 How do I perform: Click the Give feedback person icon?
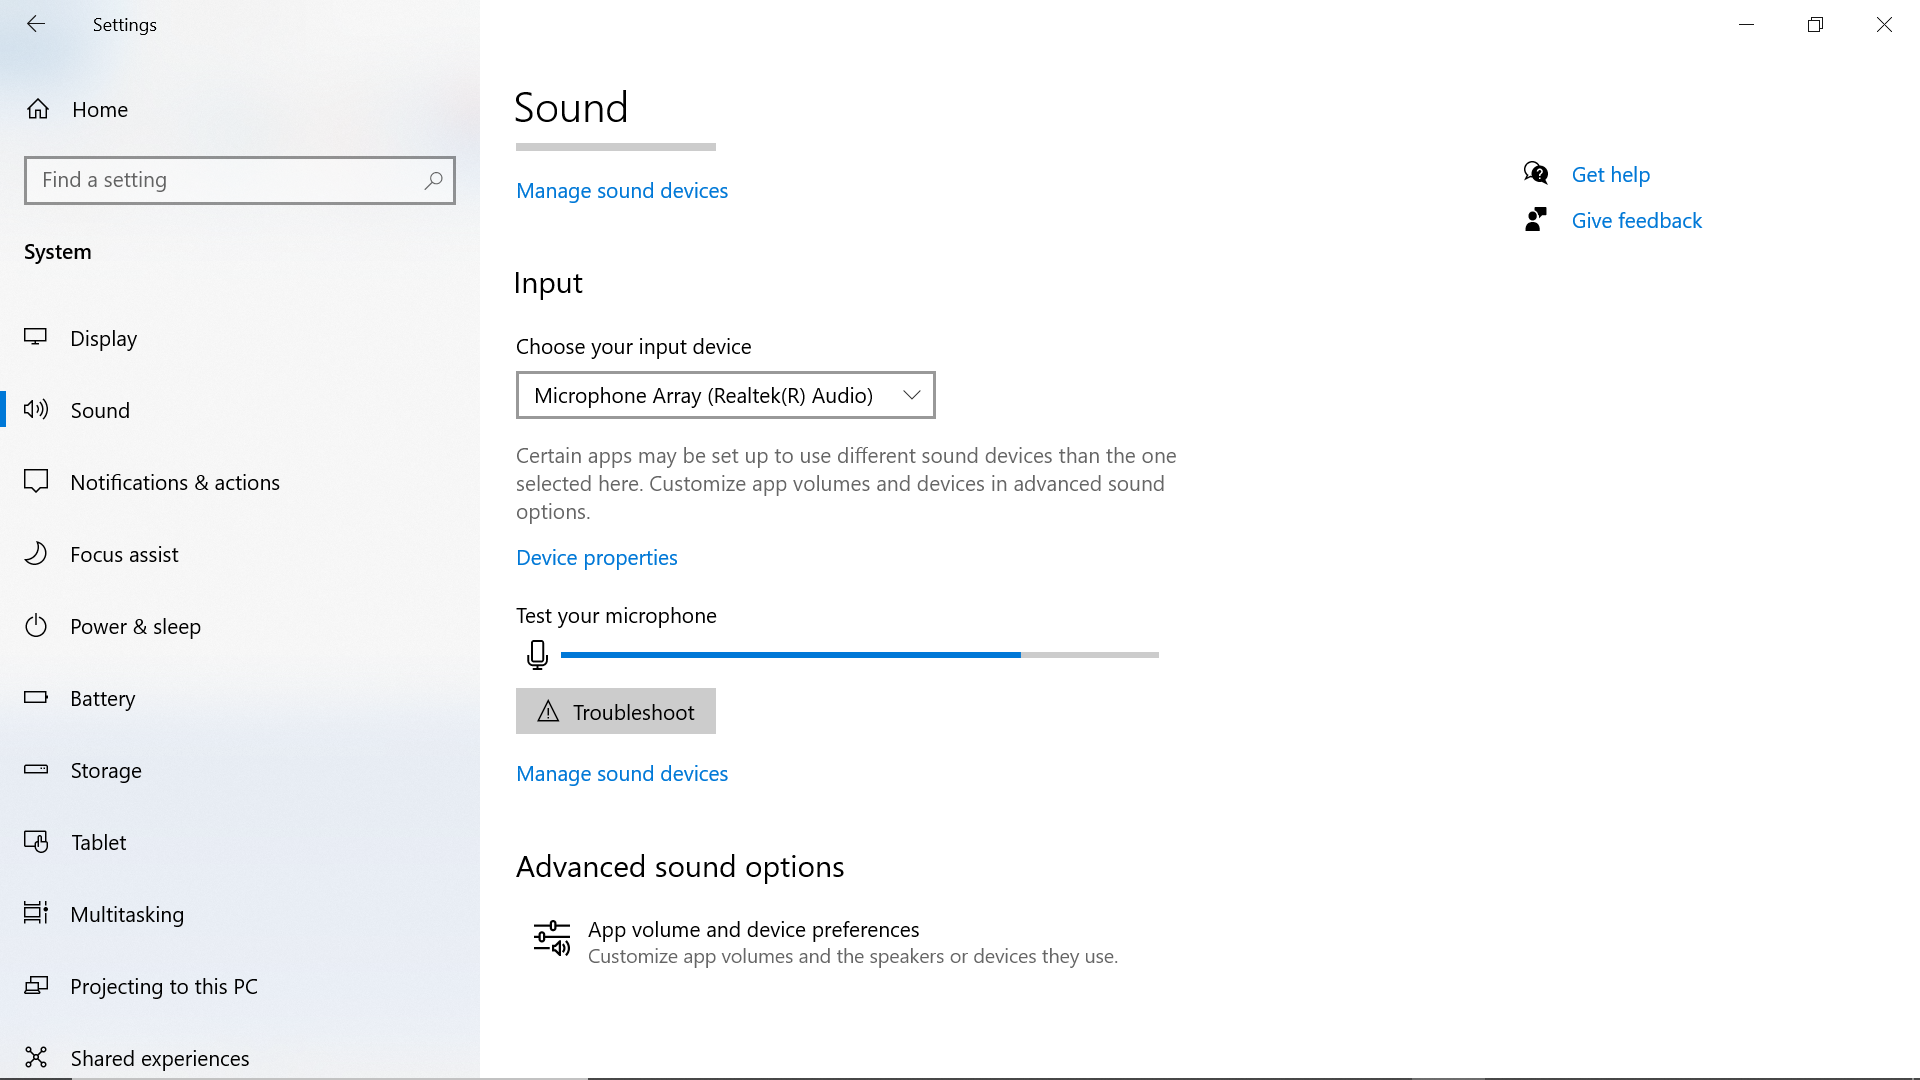click(1536, 220)
